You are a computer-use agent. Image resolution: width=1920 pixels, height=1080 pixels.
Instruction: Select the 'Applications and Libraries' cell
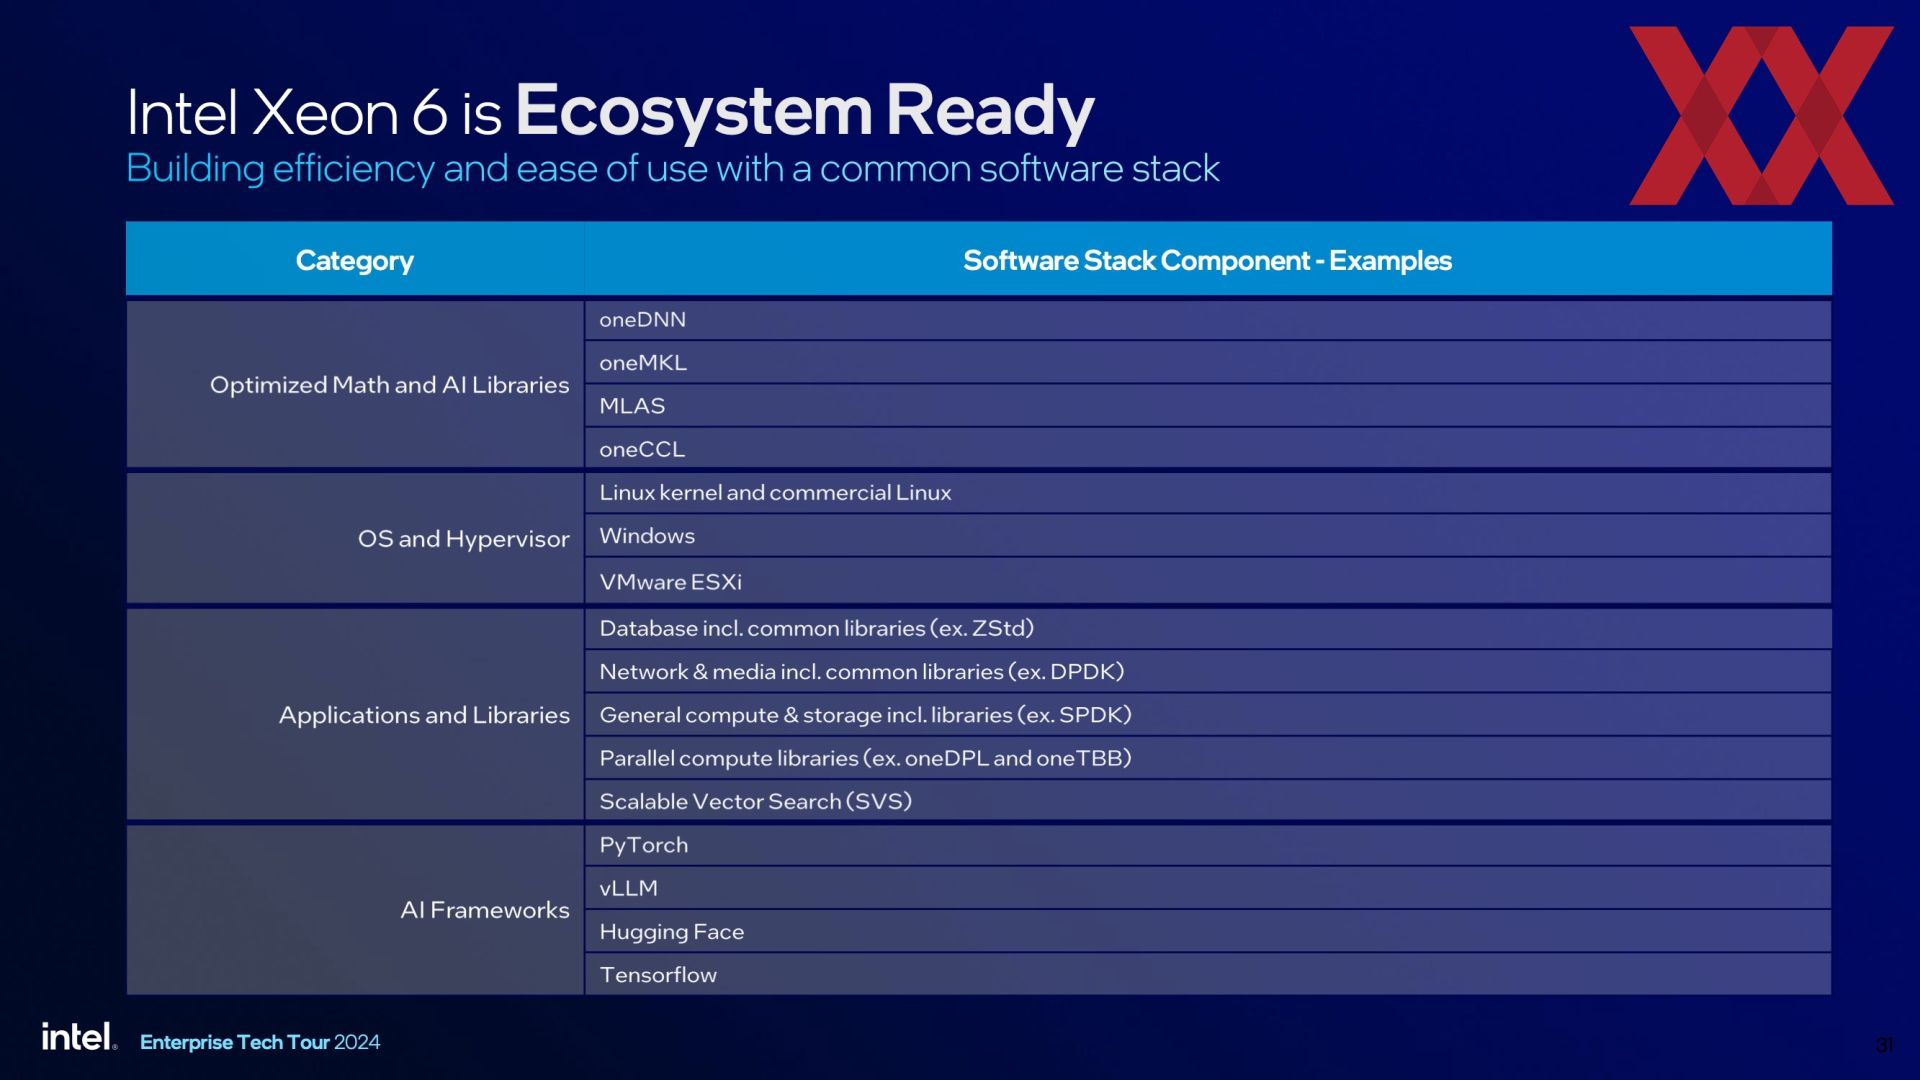pos(355,714)
